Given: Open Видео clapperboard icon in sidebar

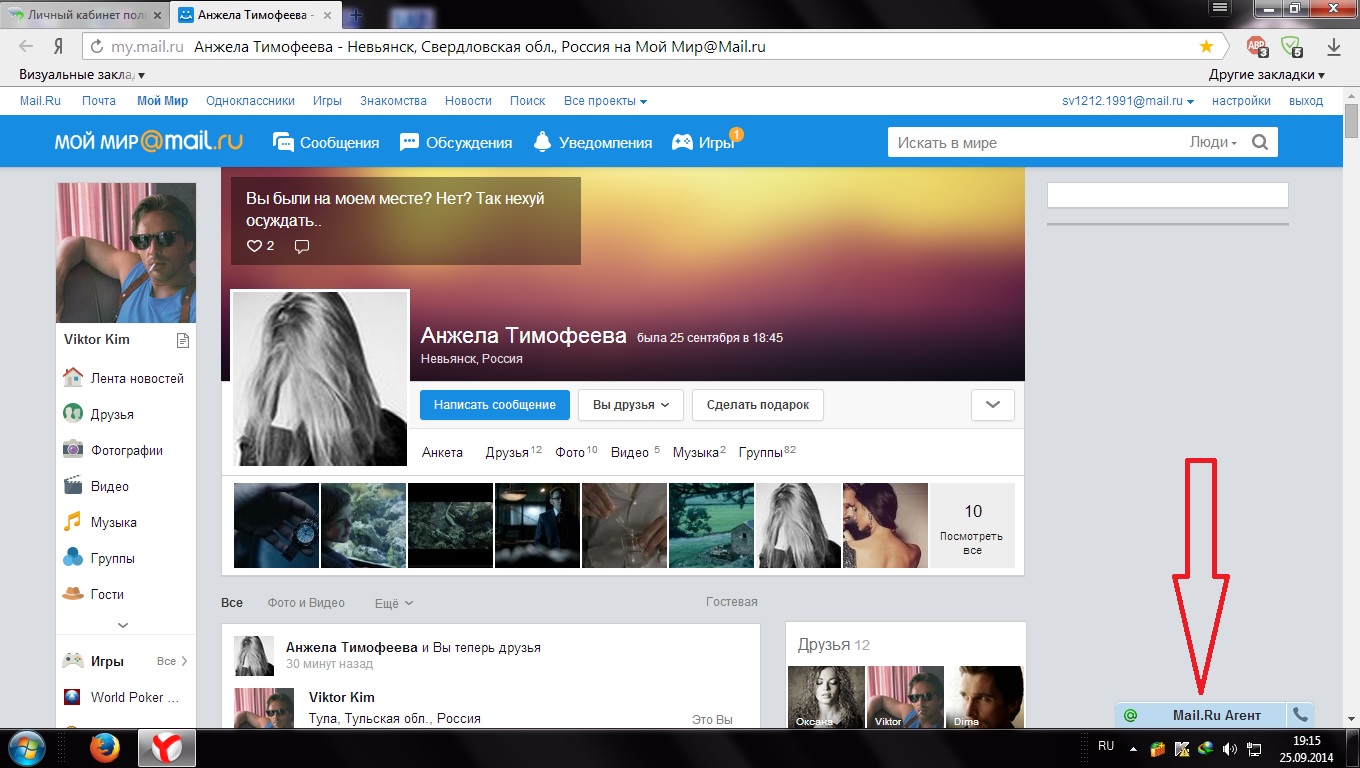Looking at the screenshot, I should pyautogui.click(x=72, y=486).
